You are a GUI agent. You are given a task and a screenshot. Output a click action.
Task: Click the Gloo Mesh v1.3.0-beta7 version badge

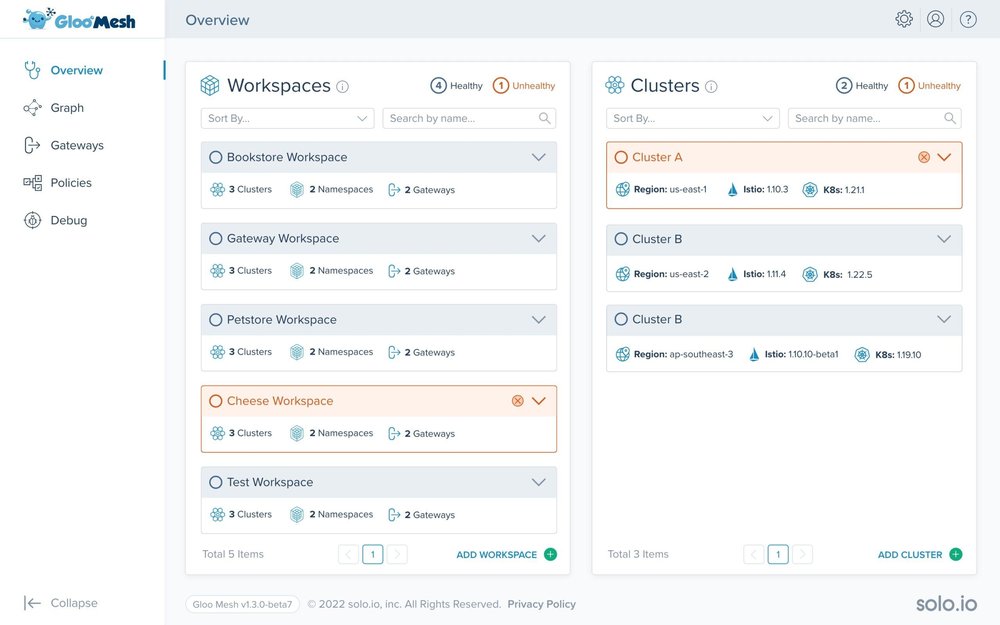point(242,604)
